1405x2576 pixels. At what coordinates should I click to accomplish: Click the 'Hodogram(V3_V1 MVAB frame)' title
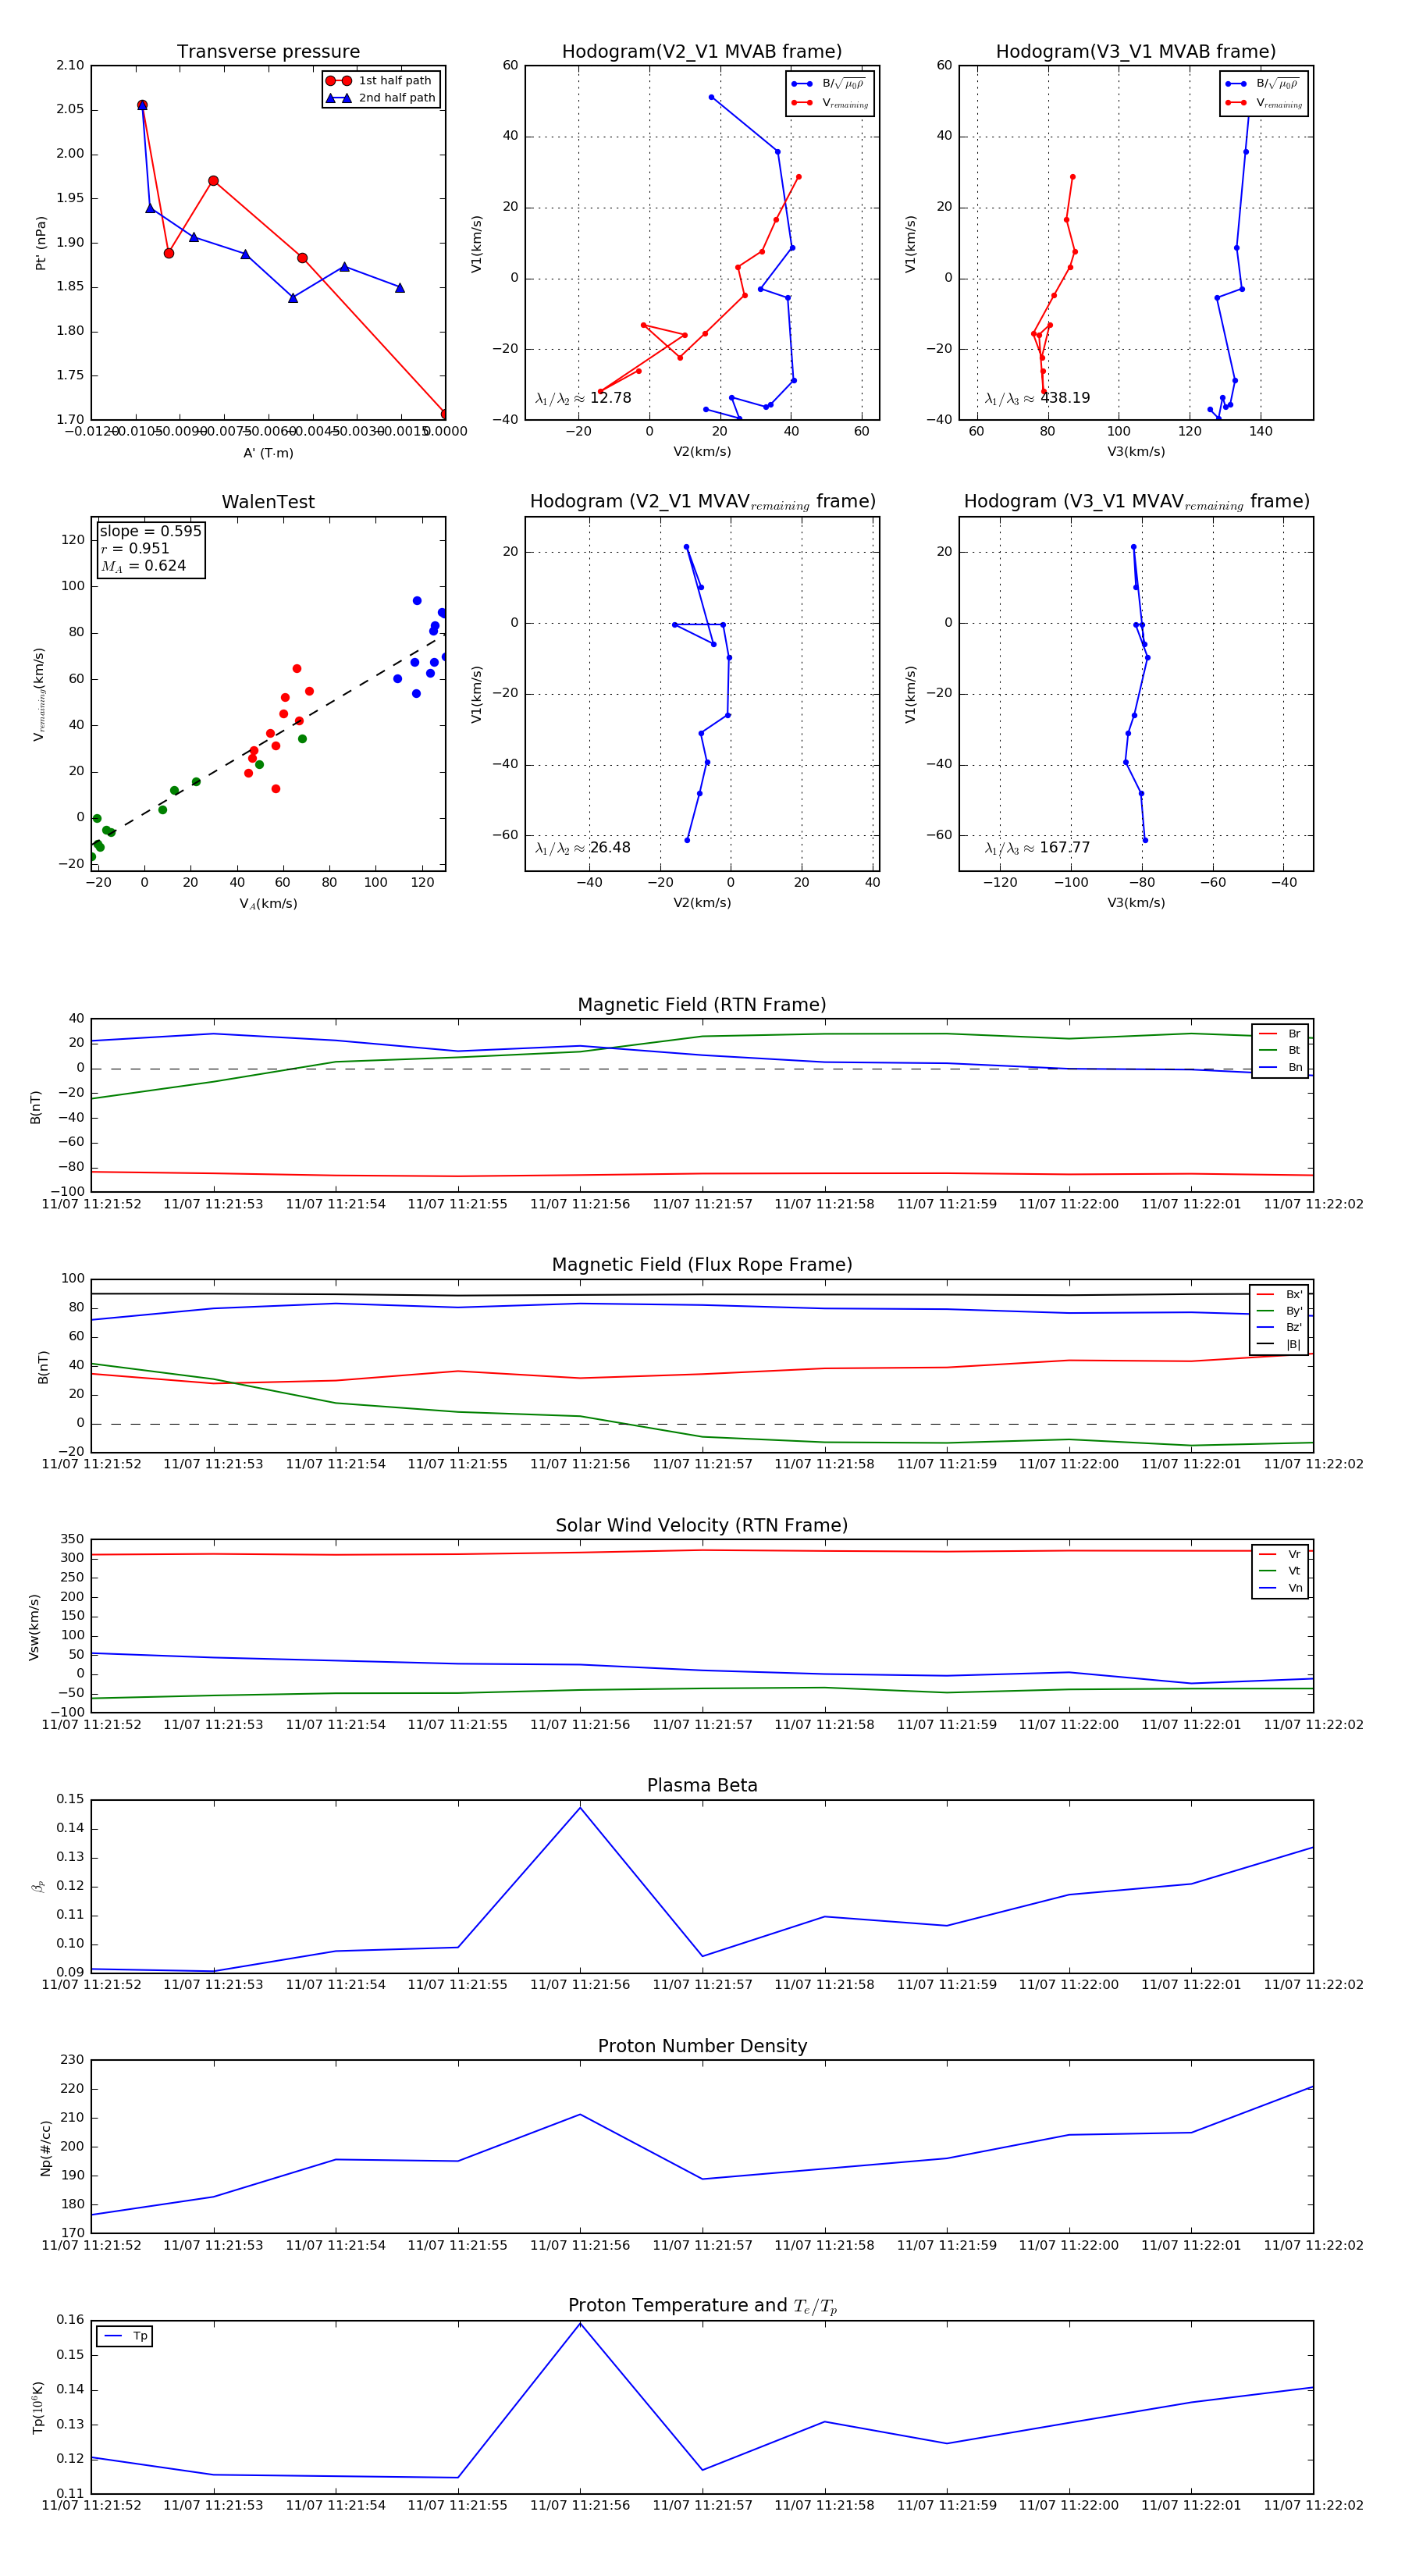(1136, 52)
